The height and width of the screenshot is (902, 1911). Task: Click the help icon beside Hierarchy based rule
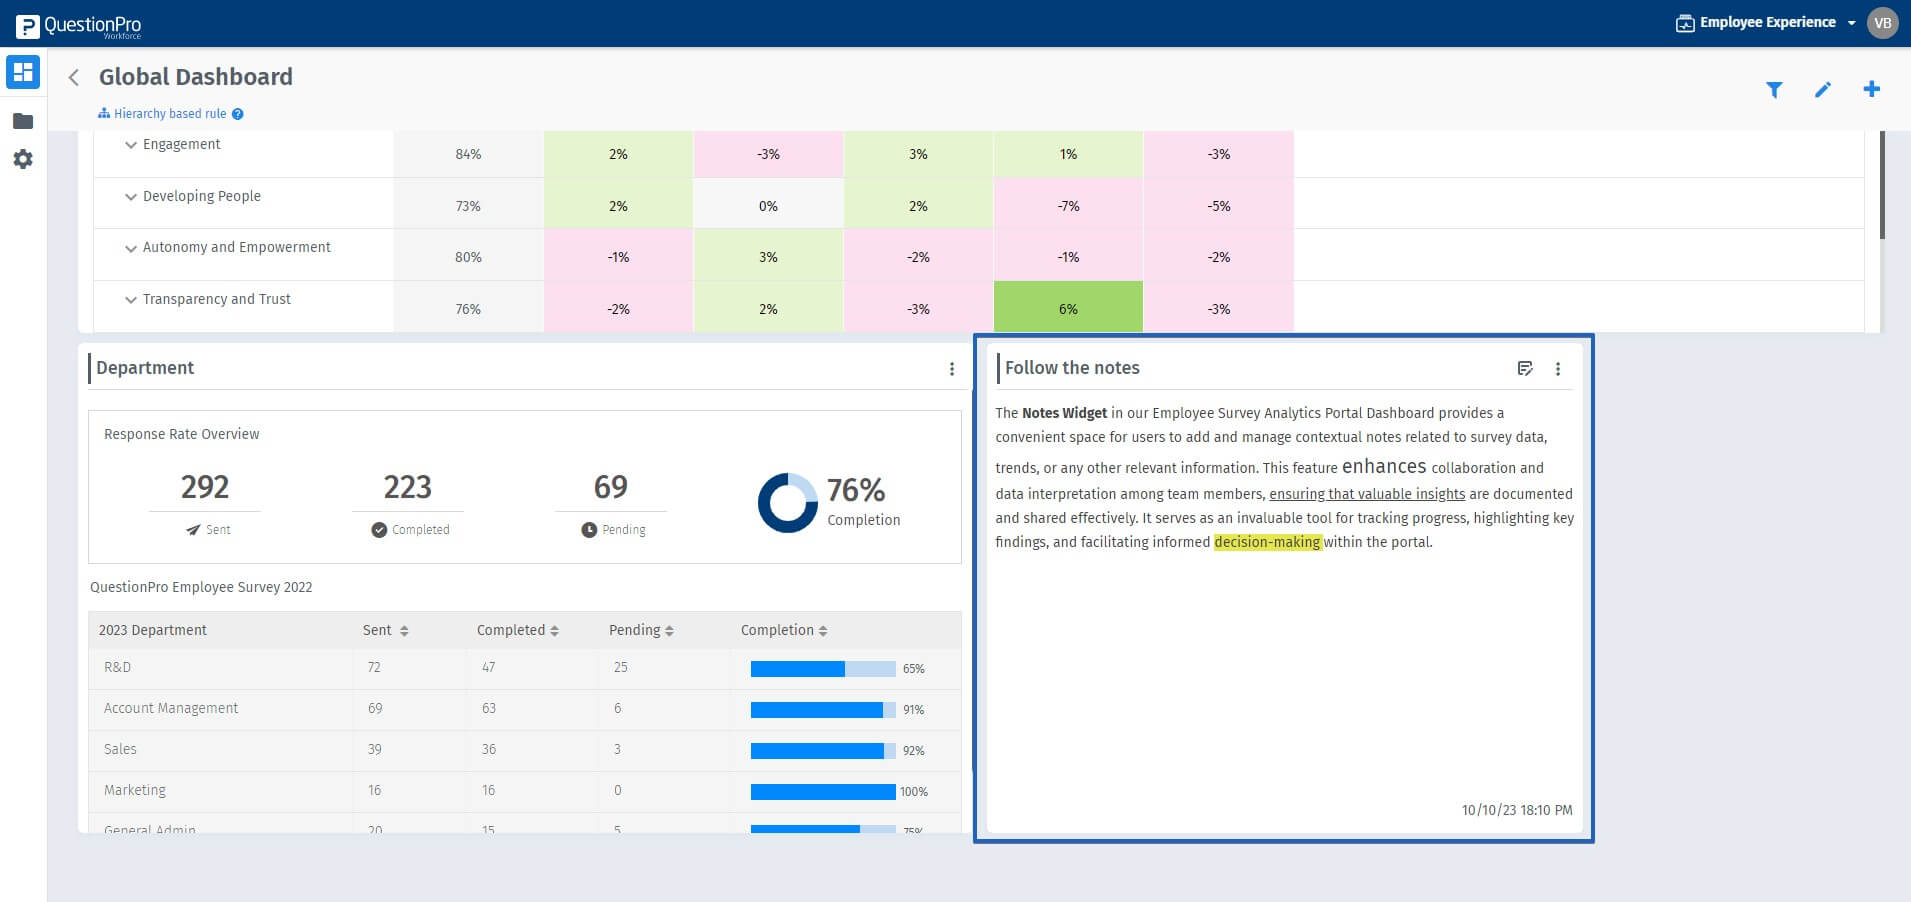click(237, 113)
